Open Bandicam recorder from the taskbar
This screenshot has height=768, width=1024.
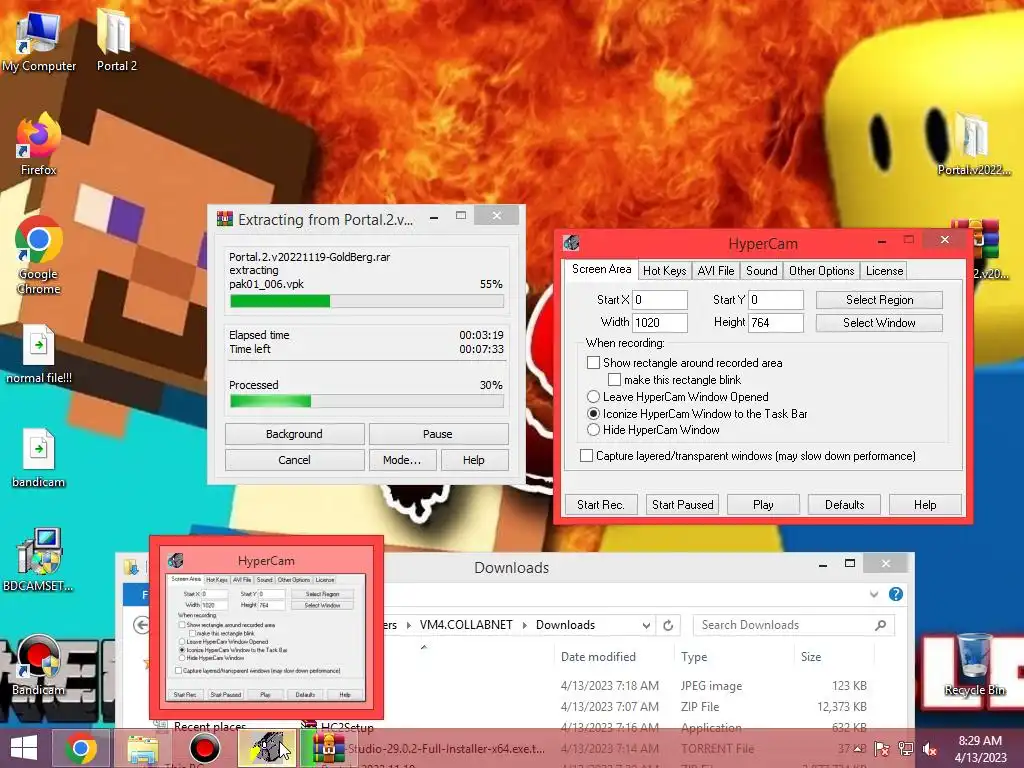(204, 748)
